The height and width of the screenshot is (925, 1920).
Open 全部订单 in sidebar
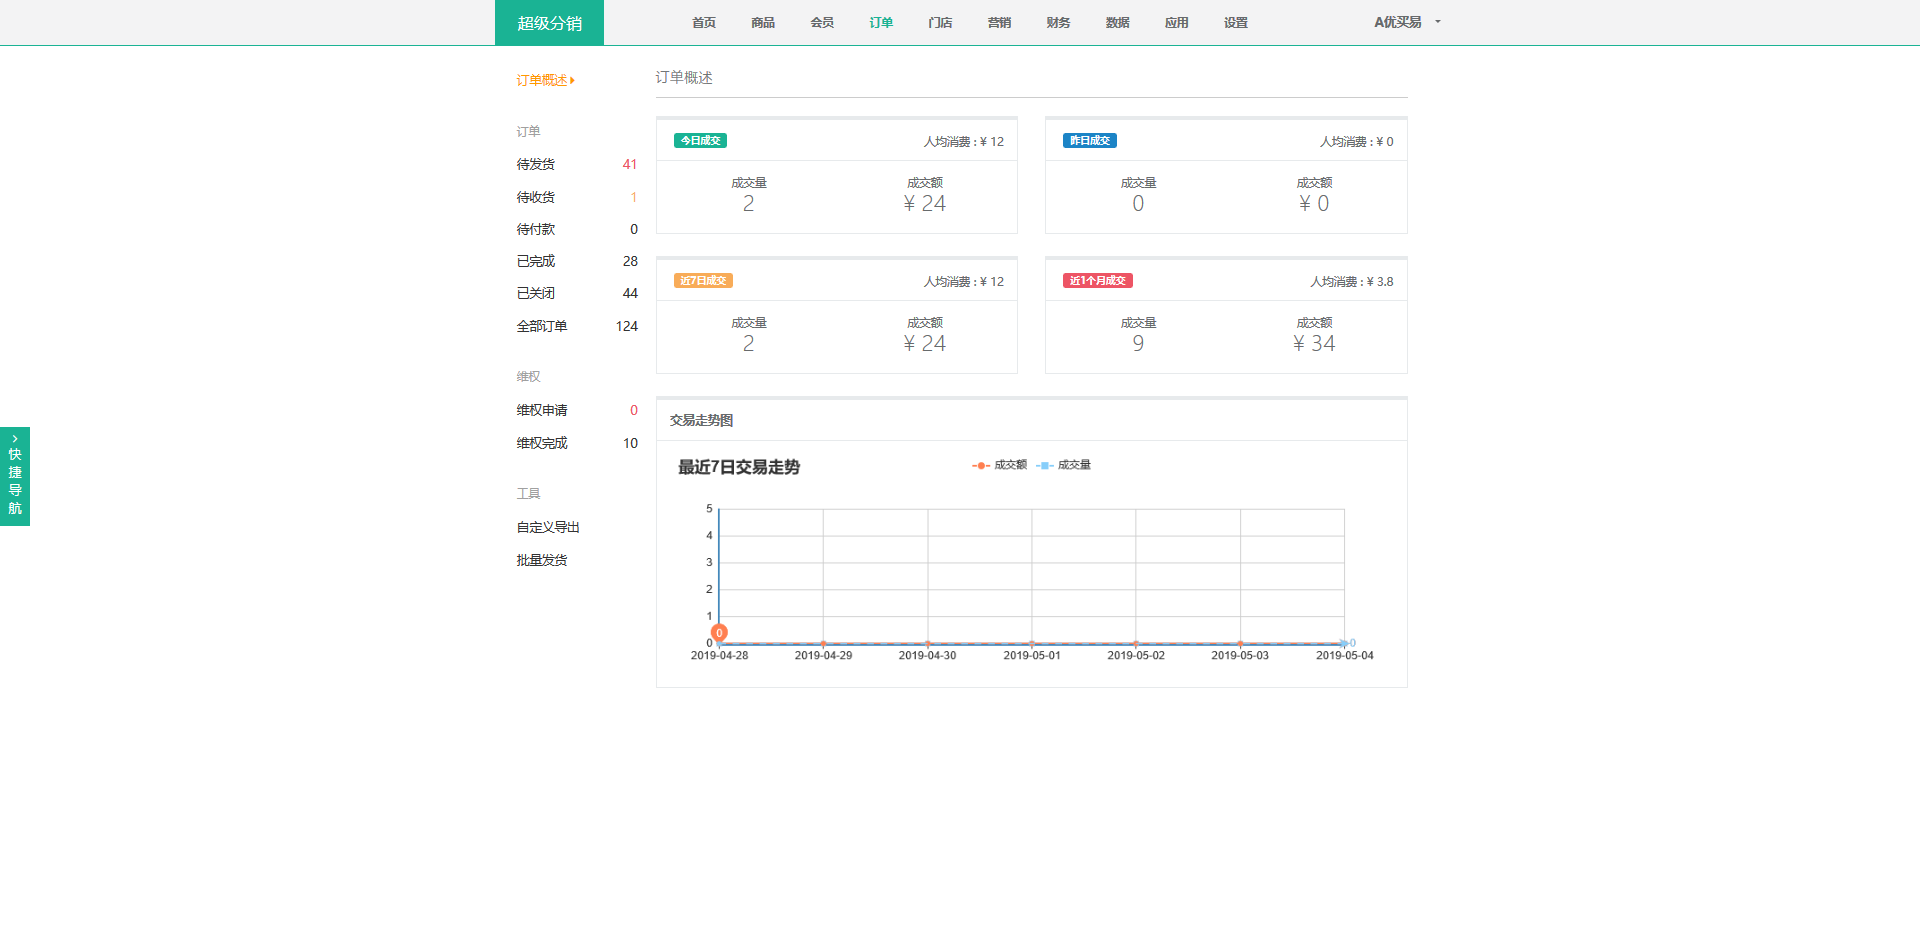pyautogui.click(x=542, y=326)
